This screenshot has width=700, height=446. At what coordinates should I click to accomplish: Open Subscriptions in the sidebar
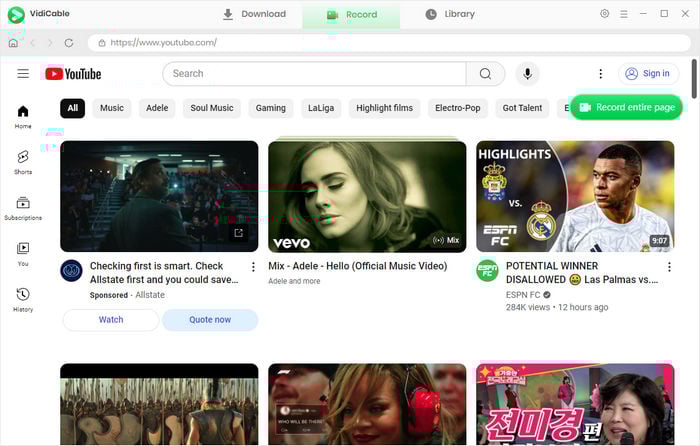[x=23, y=208]
